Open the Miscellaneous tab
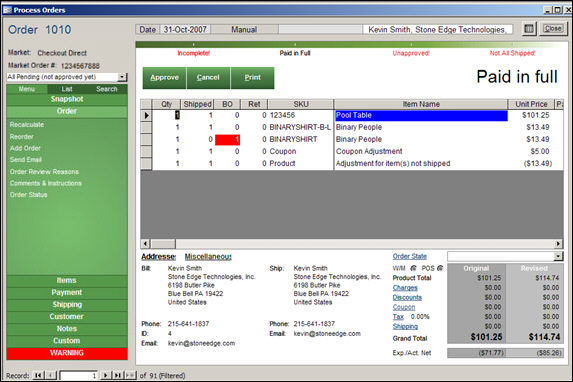This screenshot has height=382, width=573. coord(208,257)
